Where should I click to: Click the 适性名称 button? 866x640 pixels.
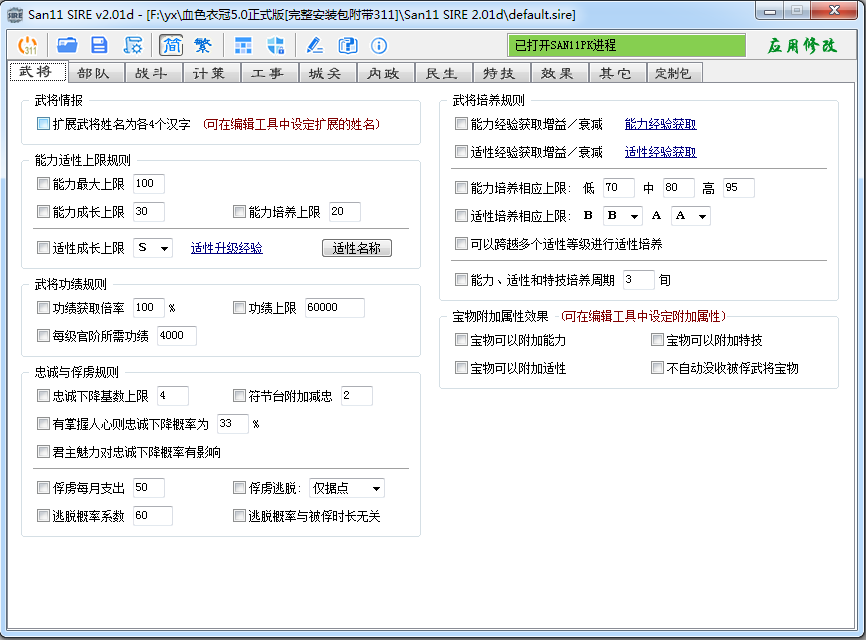point(357,248)
